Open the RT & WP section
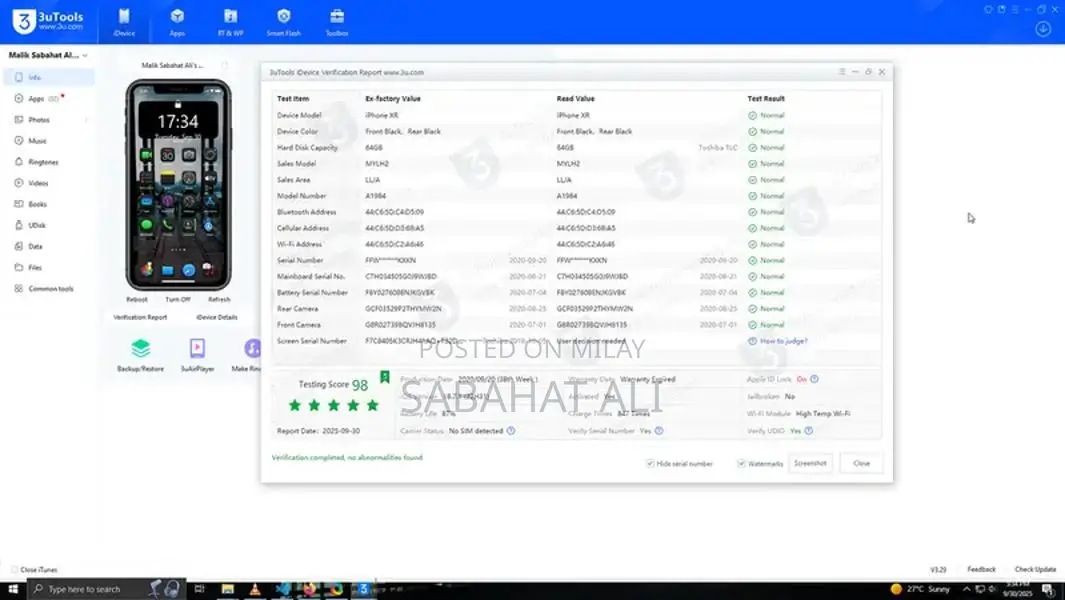The image size is (1065, 600). [230, 21]
